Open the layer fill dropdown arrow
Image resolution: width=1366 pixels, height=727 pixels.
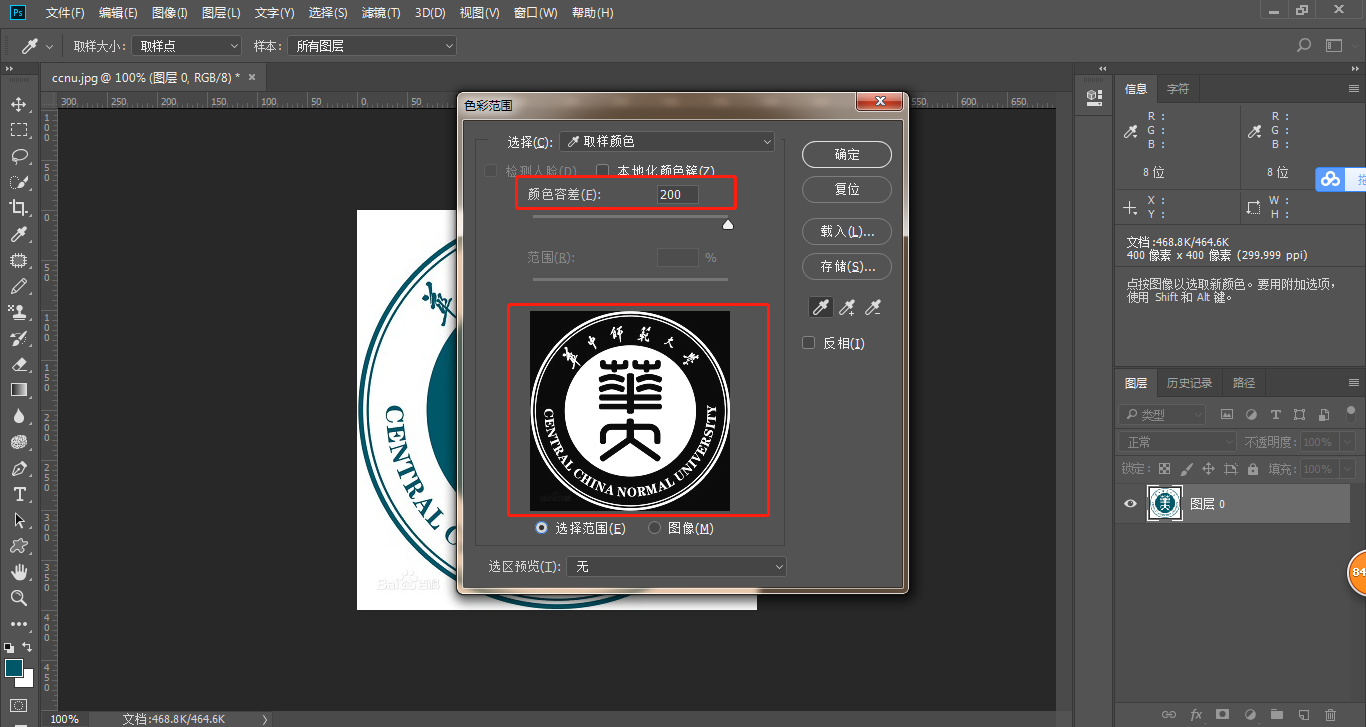(x=1347, y=469)
